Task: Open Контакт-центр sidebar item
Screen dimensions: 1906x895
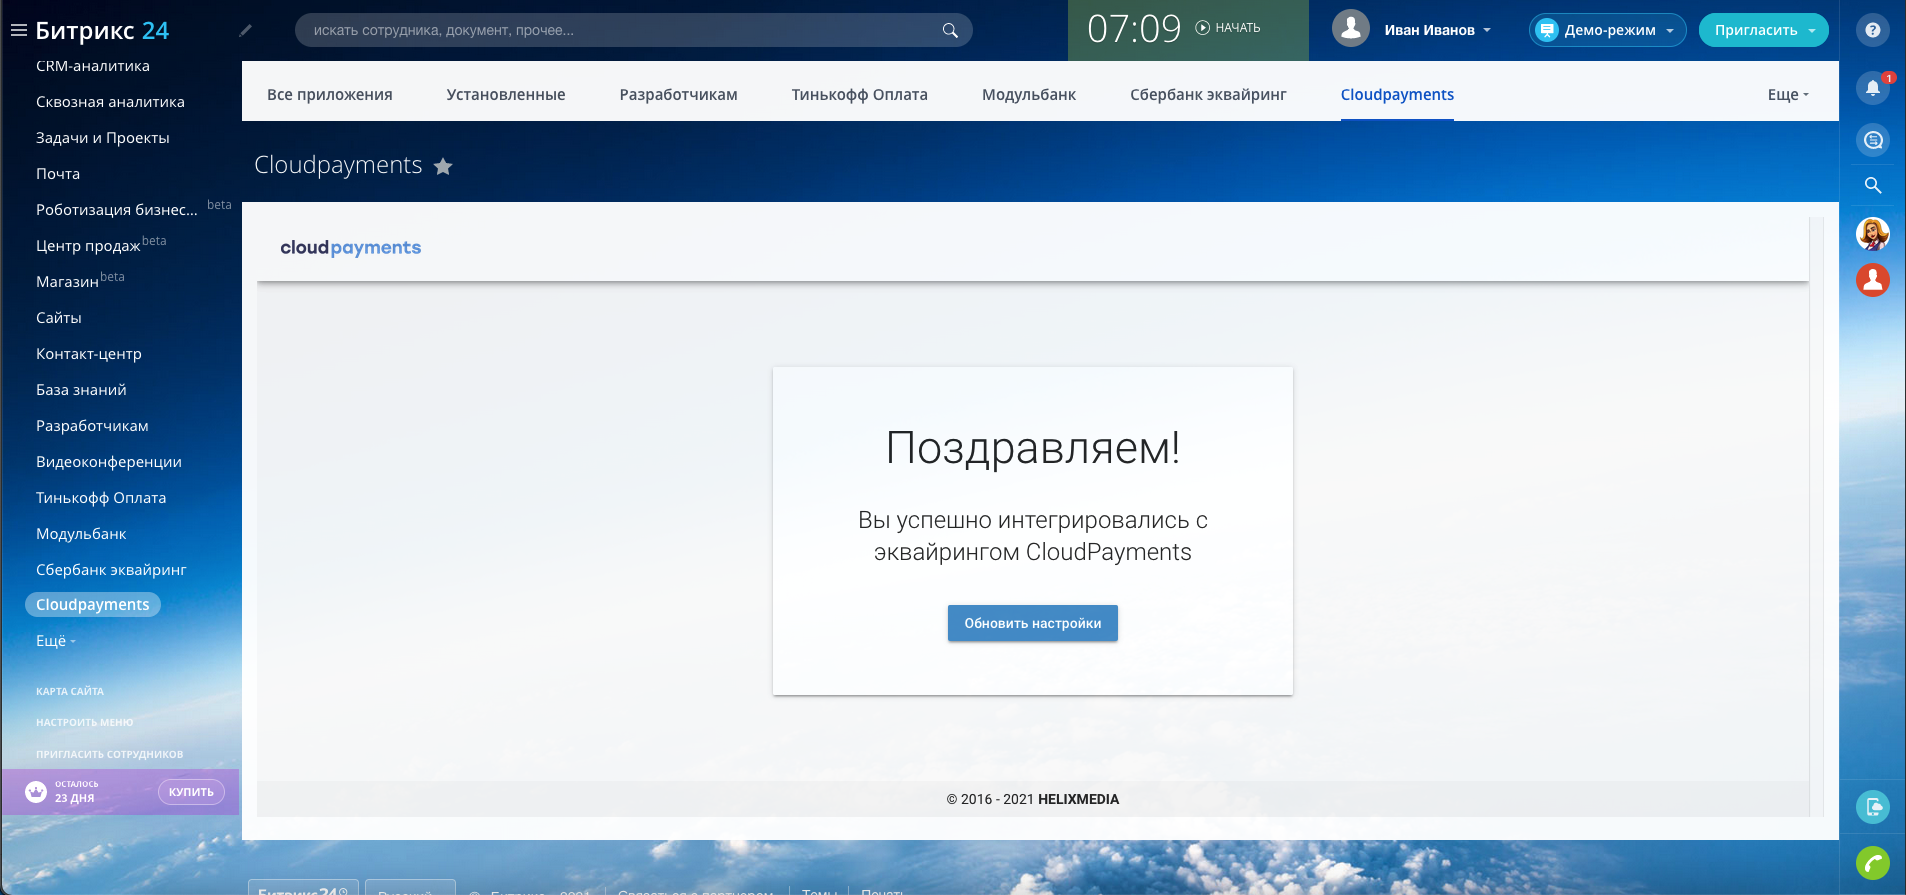Action: 89,354
